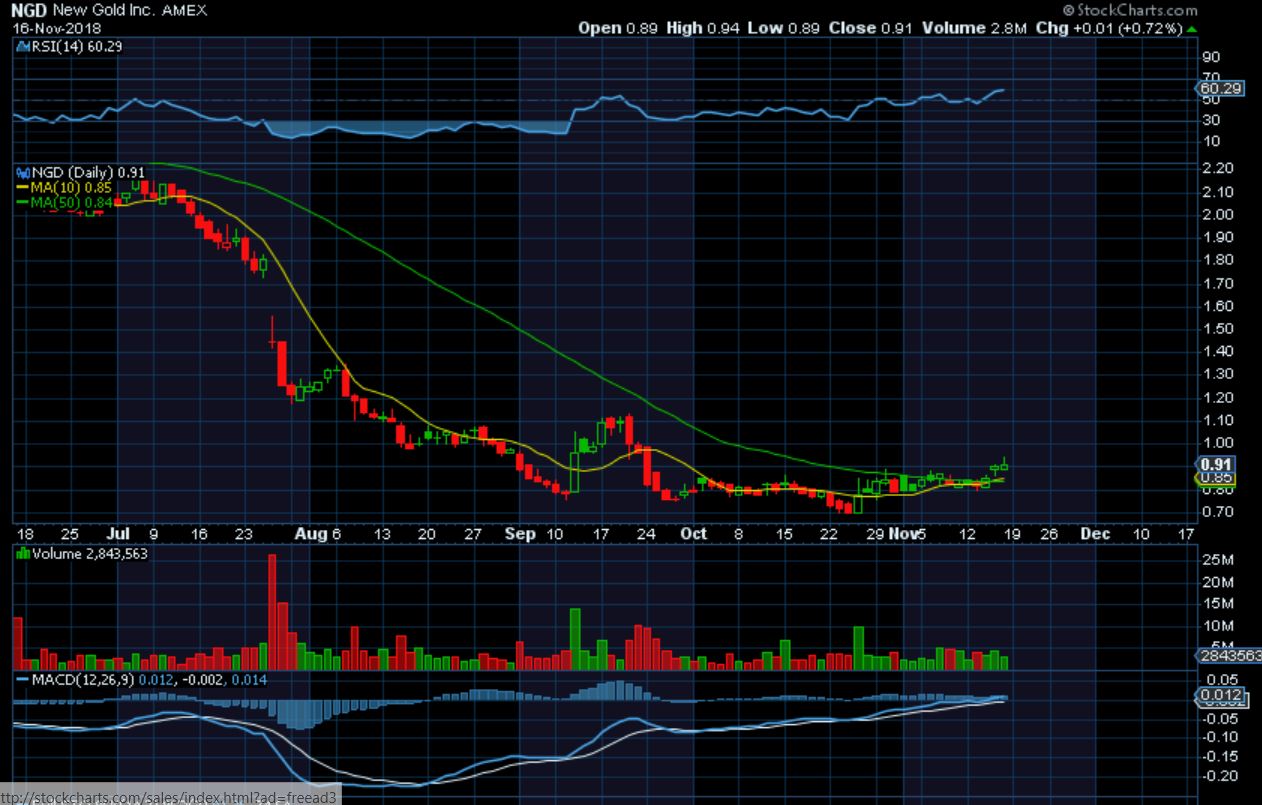The width and height of the screenshot is (1262, 805).
Task: Click the 60.29 RSI value tag
Action: tap(1219, 89)
